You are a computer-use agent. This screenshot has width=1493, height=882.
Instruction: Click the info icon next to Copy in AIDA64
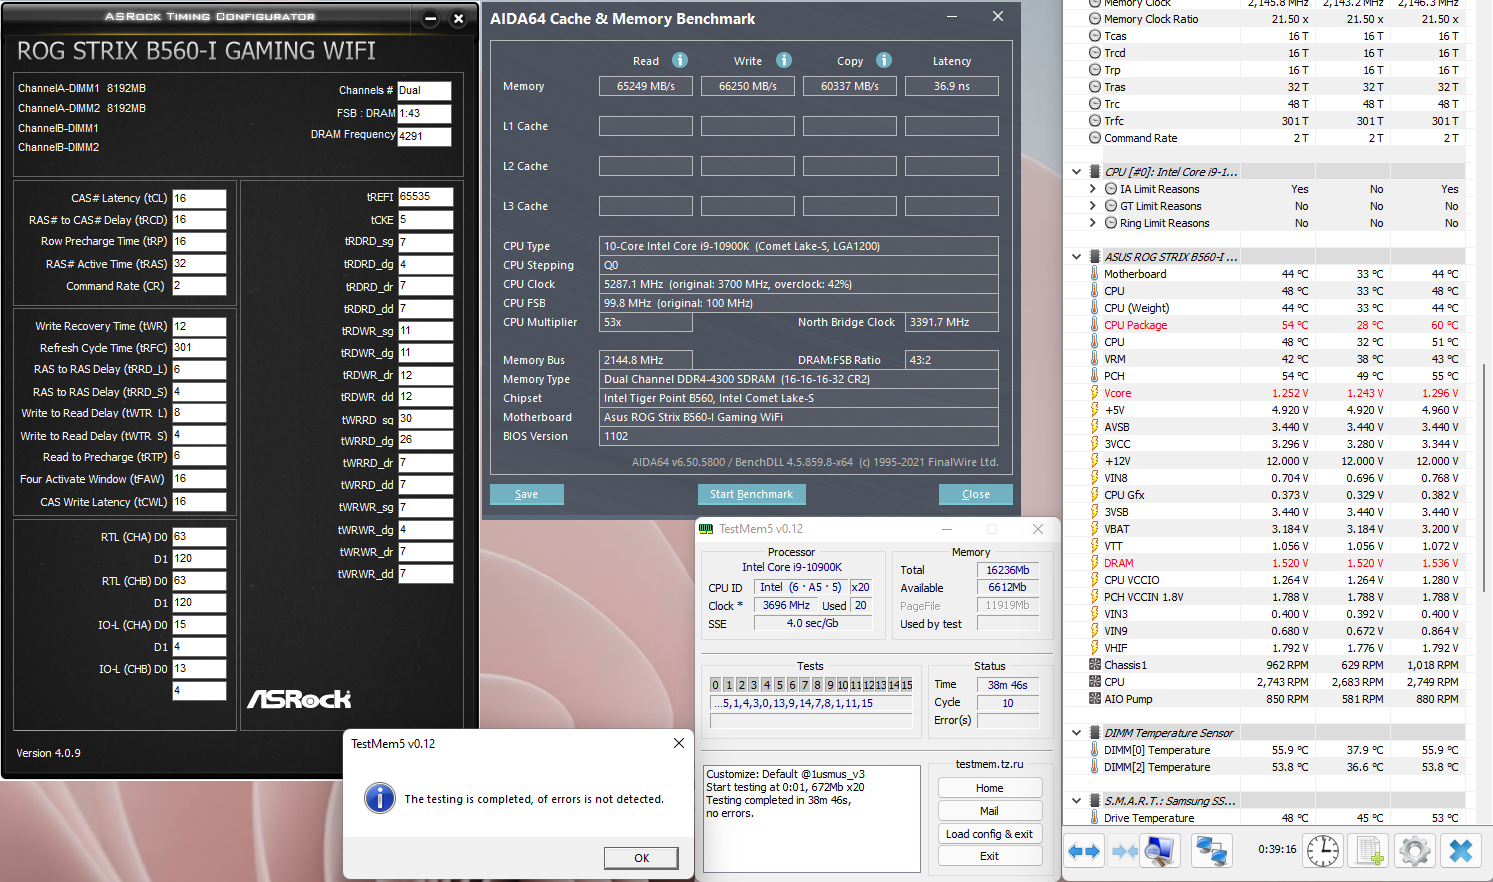[x=884, y=60]
